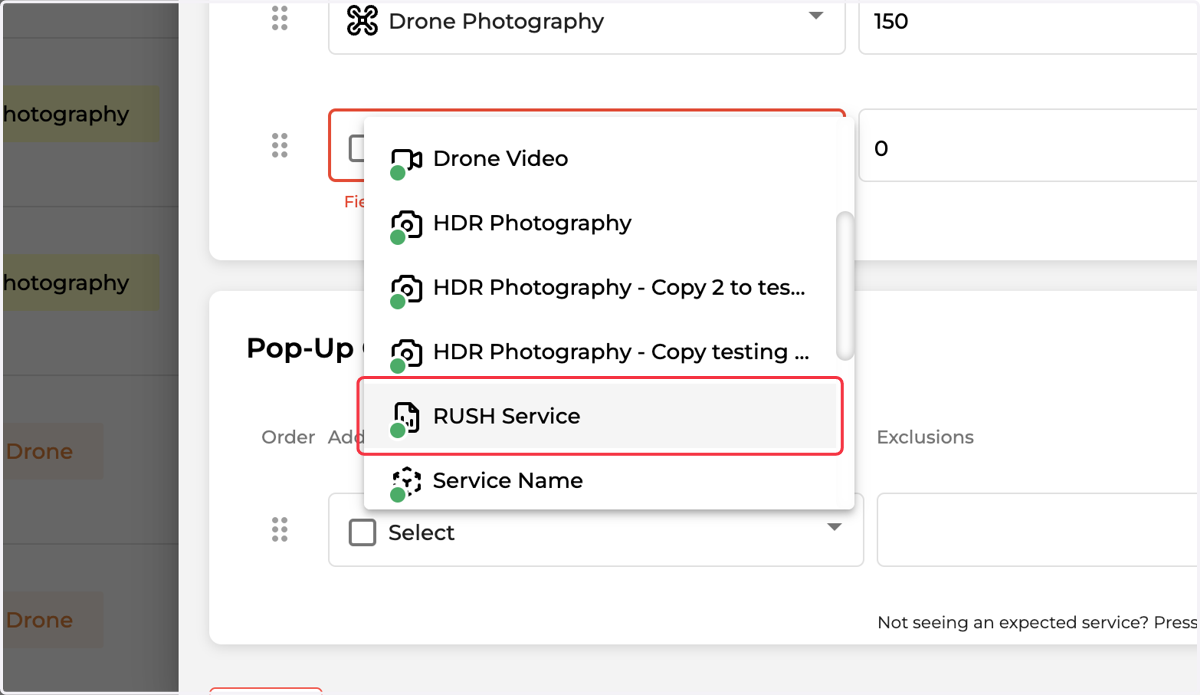Click the Exclusions column header
The height and width of the screenshot is (695, 1200).
(x=925, y=437)
